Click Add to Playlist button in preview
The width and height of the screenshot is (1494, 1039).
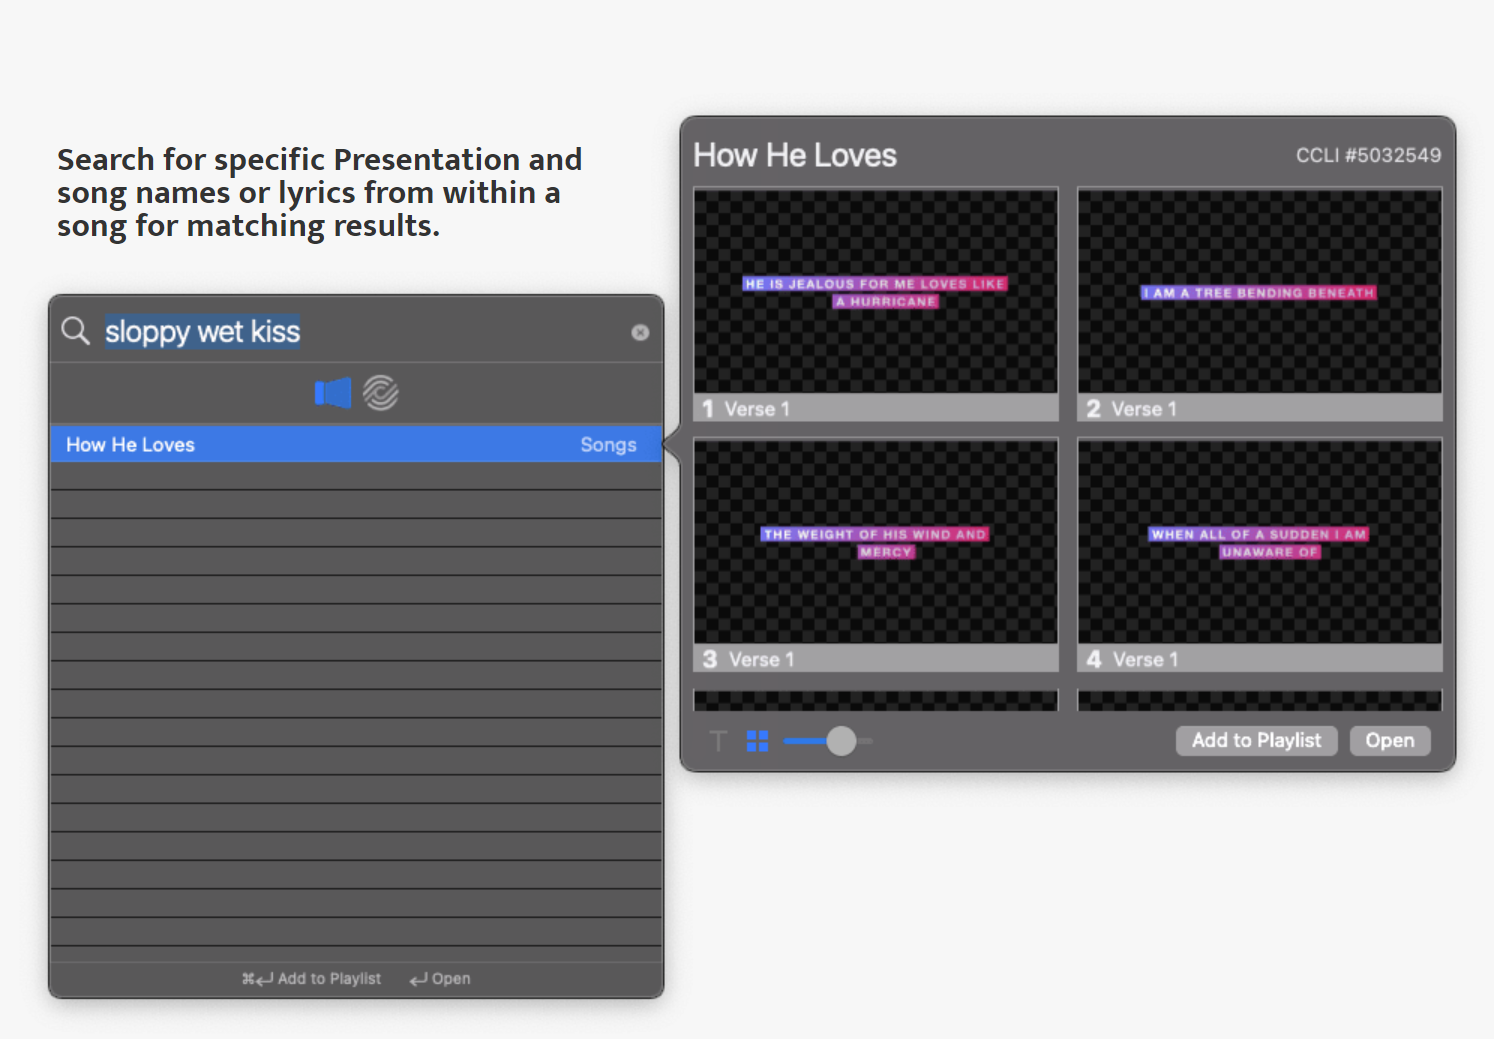1256,740
